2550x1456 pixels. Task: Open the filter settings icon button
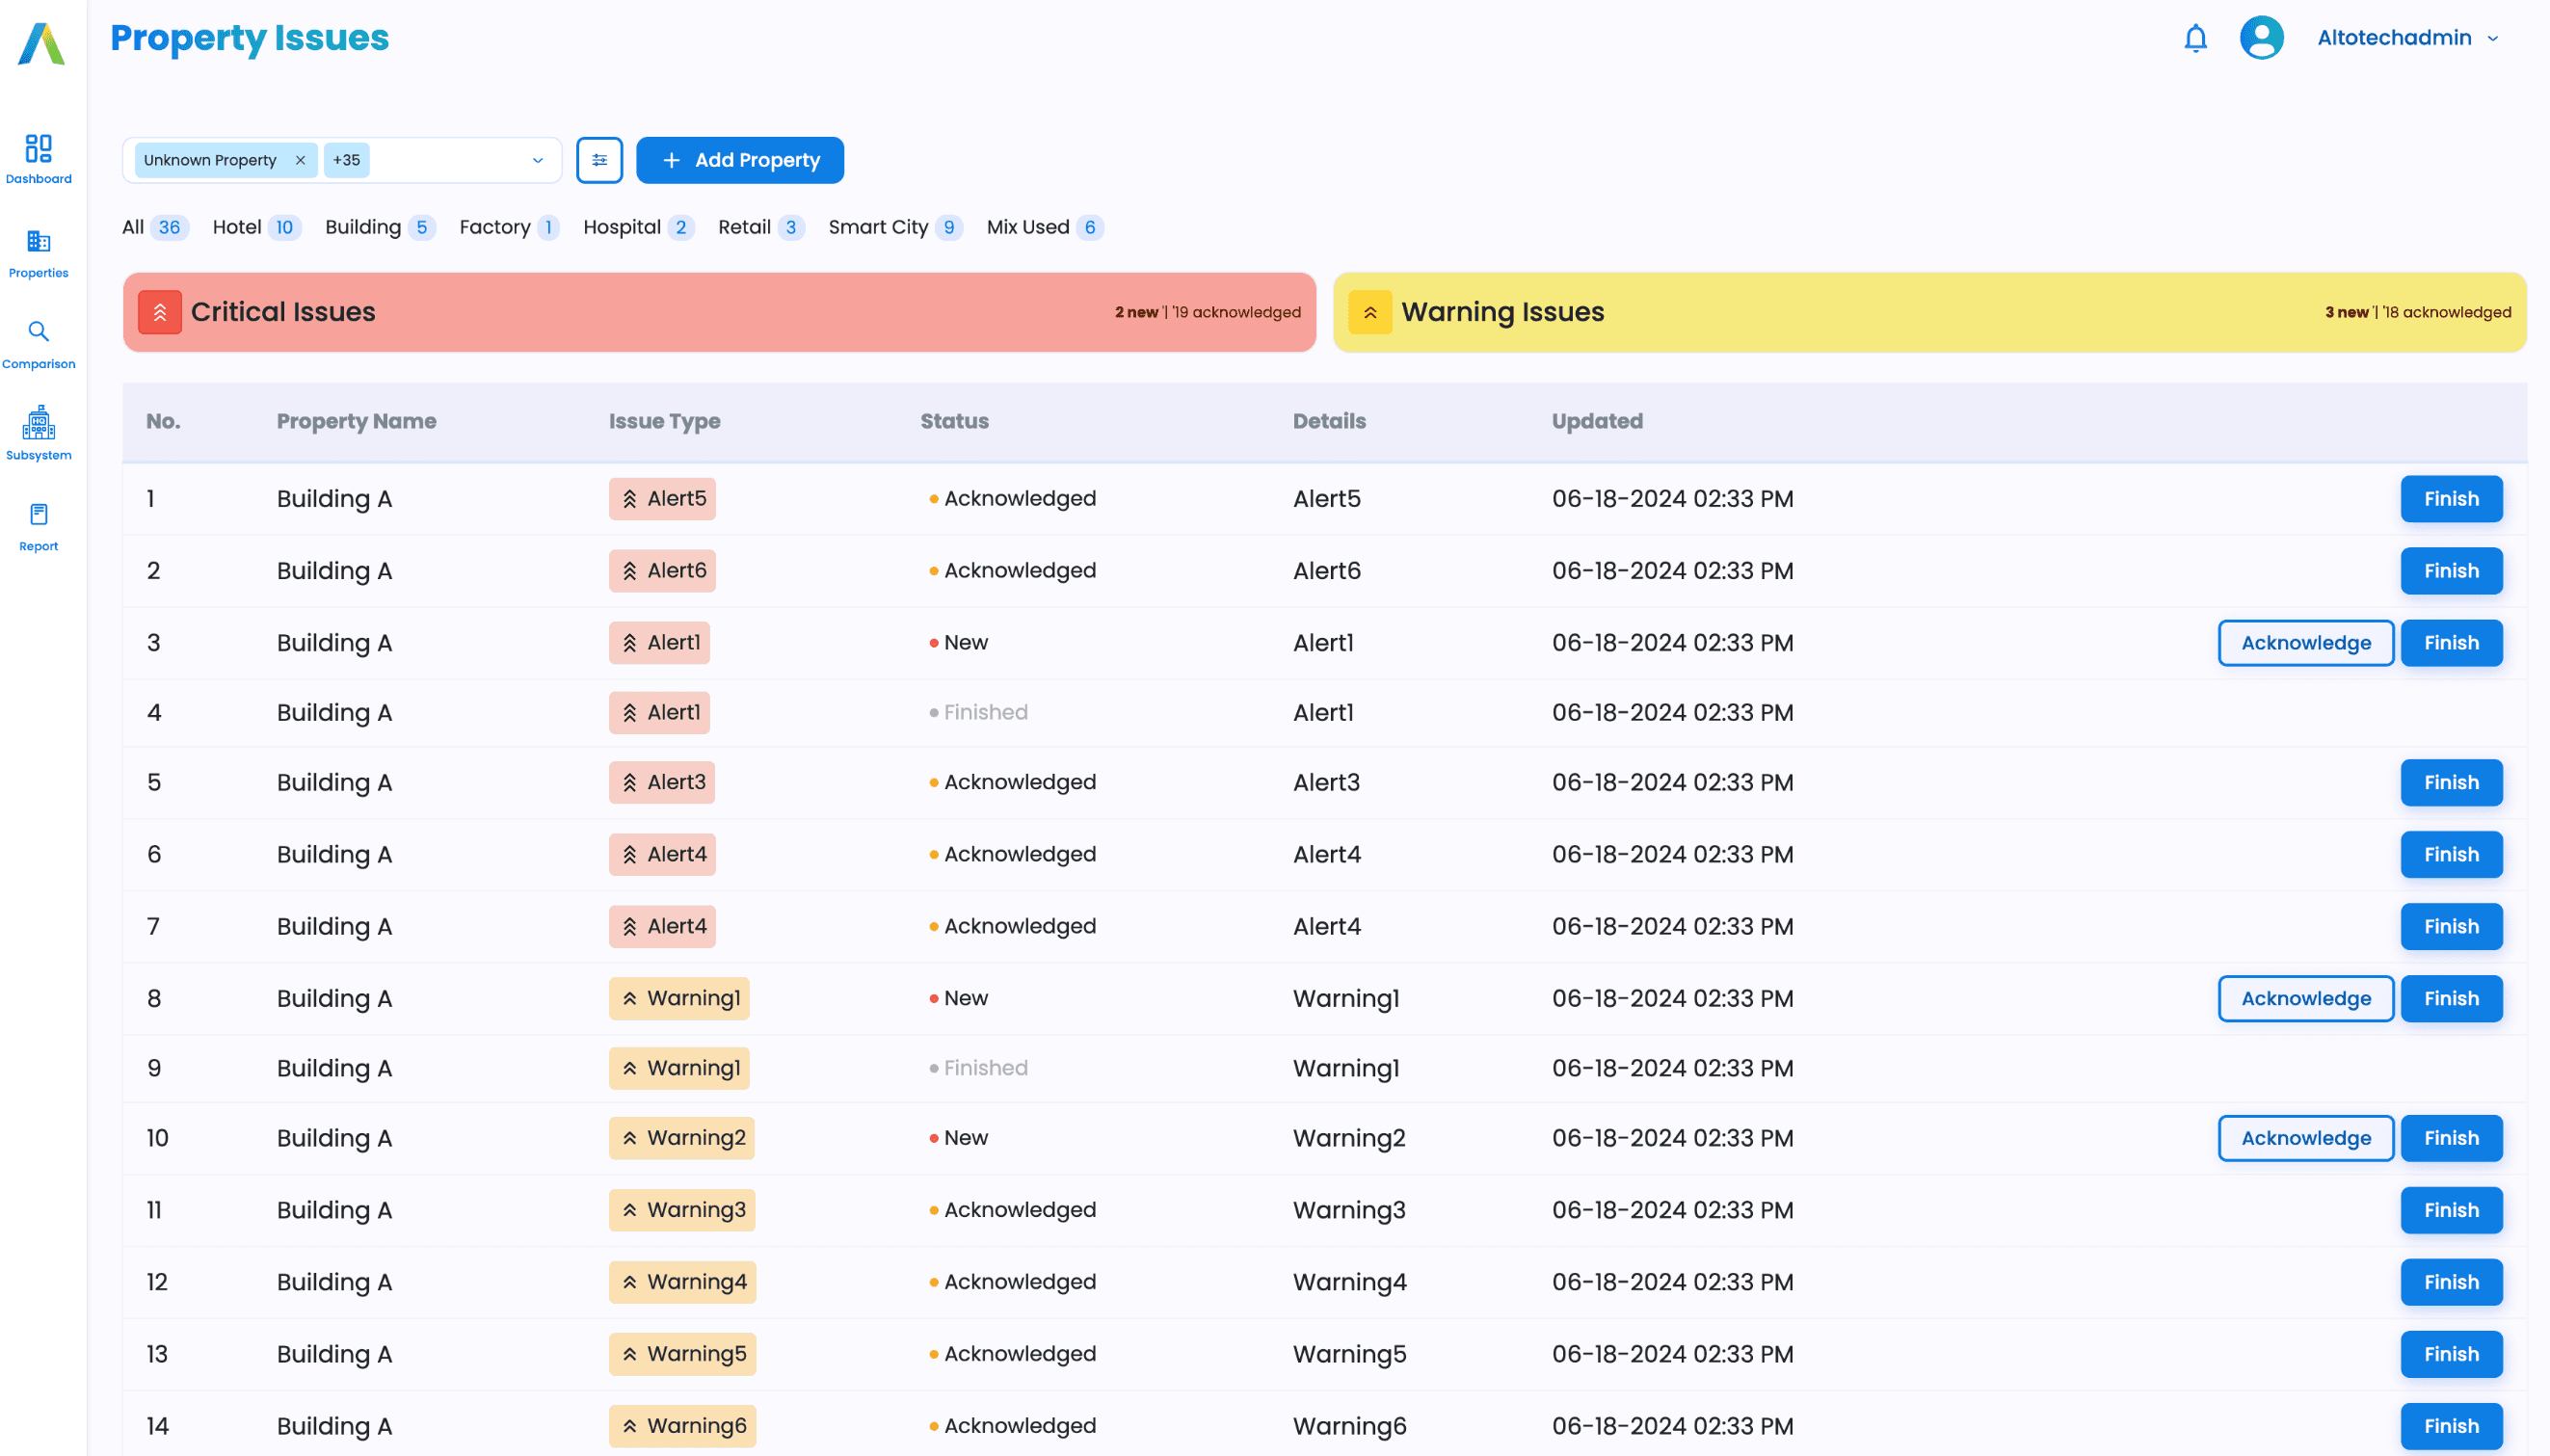tap(599, 160)
